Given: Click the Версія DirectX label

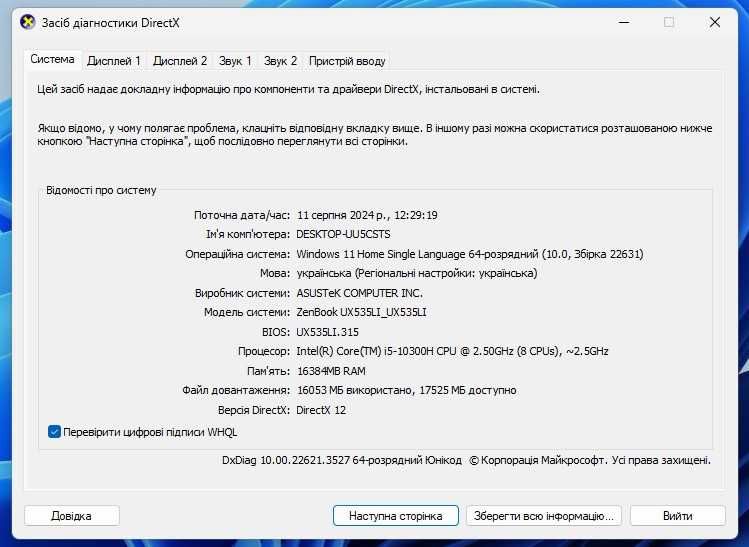Looking at the screenshot, I should pyautogui.click(x=254, y=410).
